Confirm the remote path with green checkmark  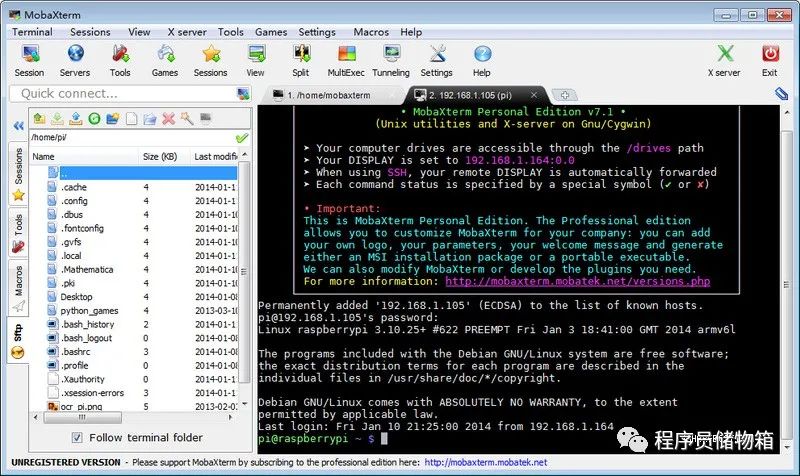pos(242,138)
